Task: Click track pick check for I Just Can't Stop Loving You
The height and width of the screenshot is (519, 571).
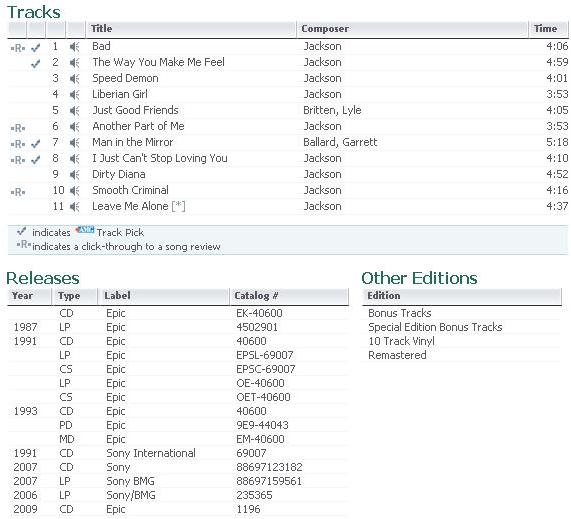Action: [x=36, y=160]
